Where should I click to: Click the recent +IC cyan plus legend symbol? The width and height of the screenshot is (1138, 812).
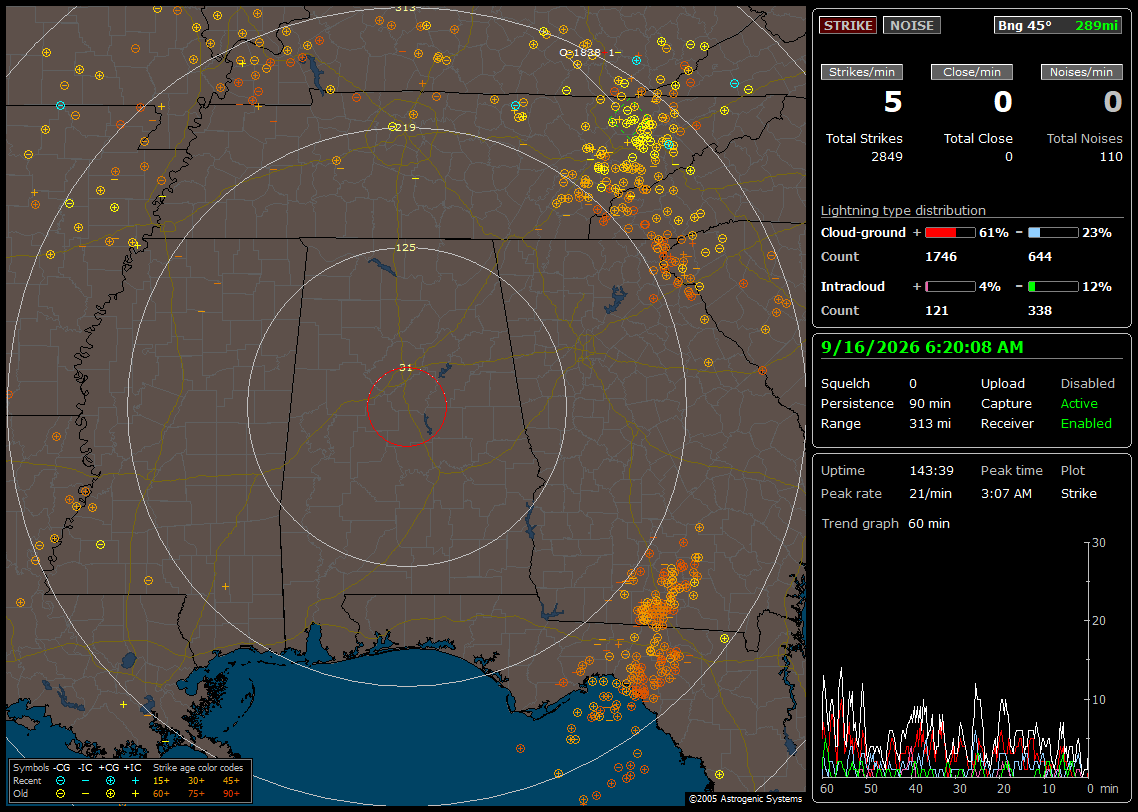tap(135, 781)
